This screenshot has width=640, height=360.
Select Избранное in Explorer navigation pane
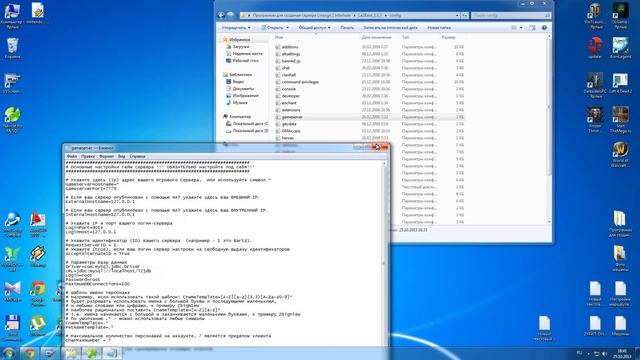[x=240, y=40]
